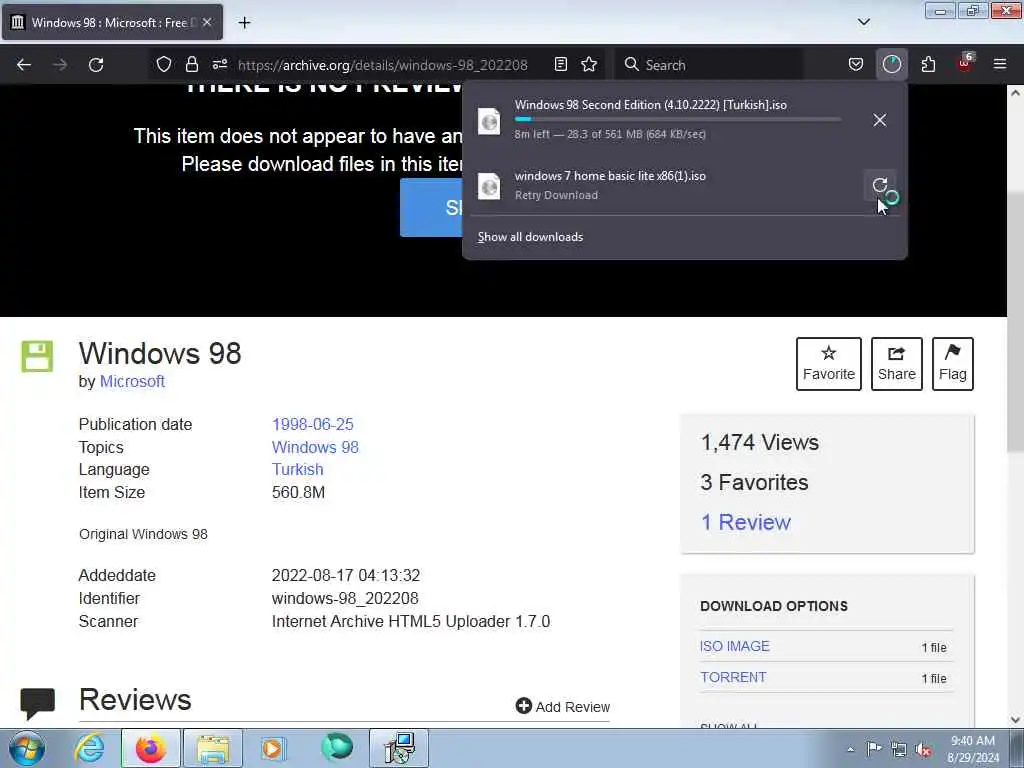Viewport: 1024px width, 768px height.
Task: Open site permissions icon in address bar
Action: click(x=219, y=64)
